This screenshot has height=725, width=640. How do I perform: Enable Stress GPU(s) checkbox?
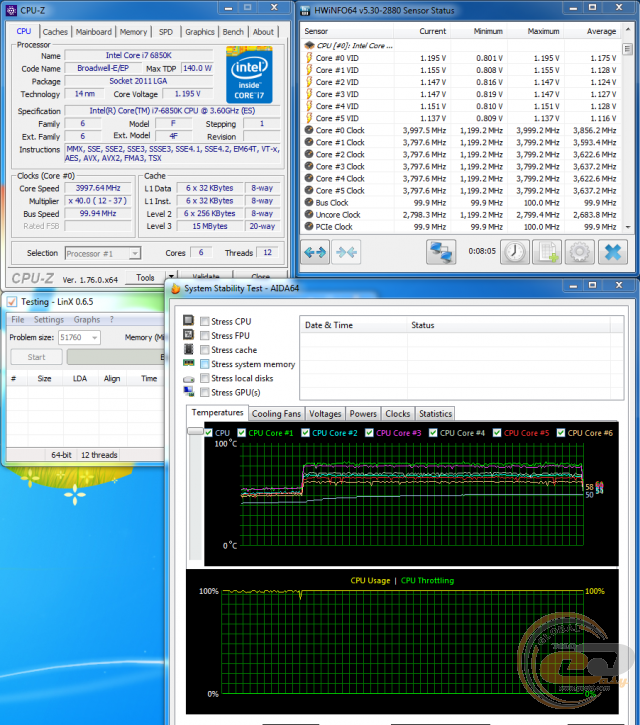click(204, 393)
